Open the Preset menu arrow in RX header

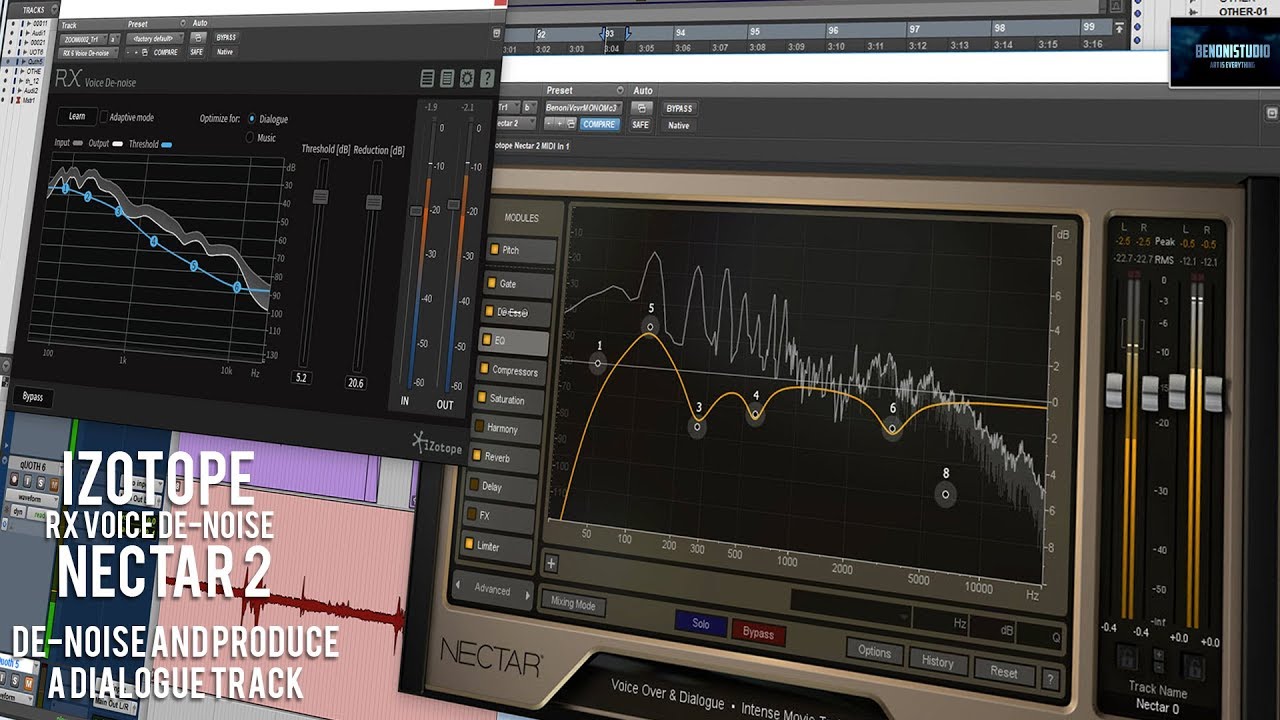coord(182,23)
